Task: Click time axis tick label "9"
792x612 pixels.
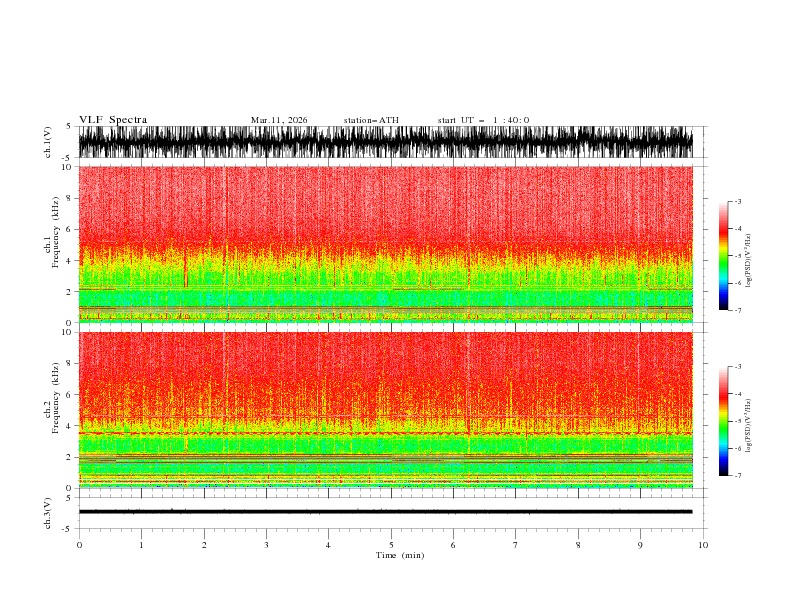Action: [640, 545]
